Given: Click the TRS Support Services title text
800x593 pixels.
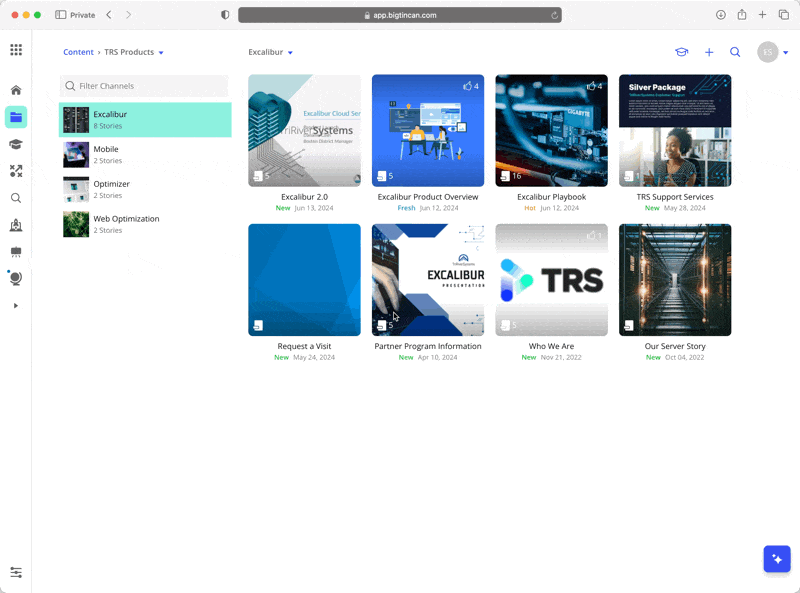Looking at the screenshot, I should pyautogui.click(x=675, y=197).
